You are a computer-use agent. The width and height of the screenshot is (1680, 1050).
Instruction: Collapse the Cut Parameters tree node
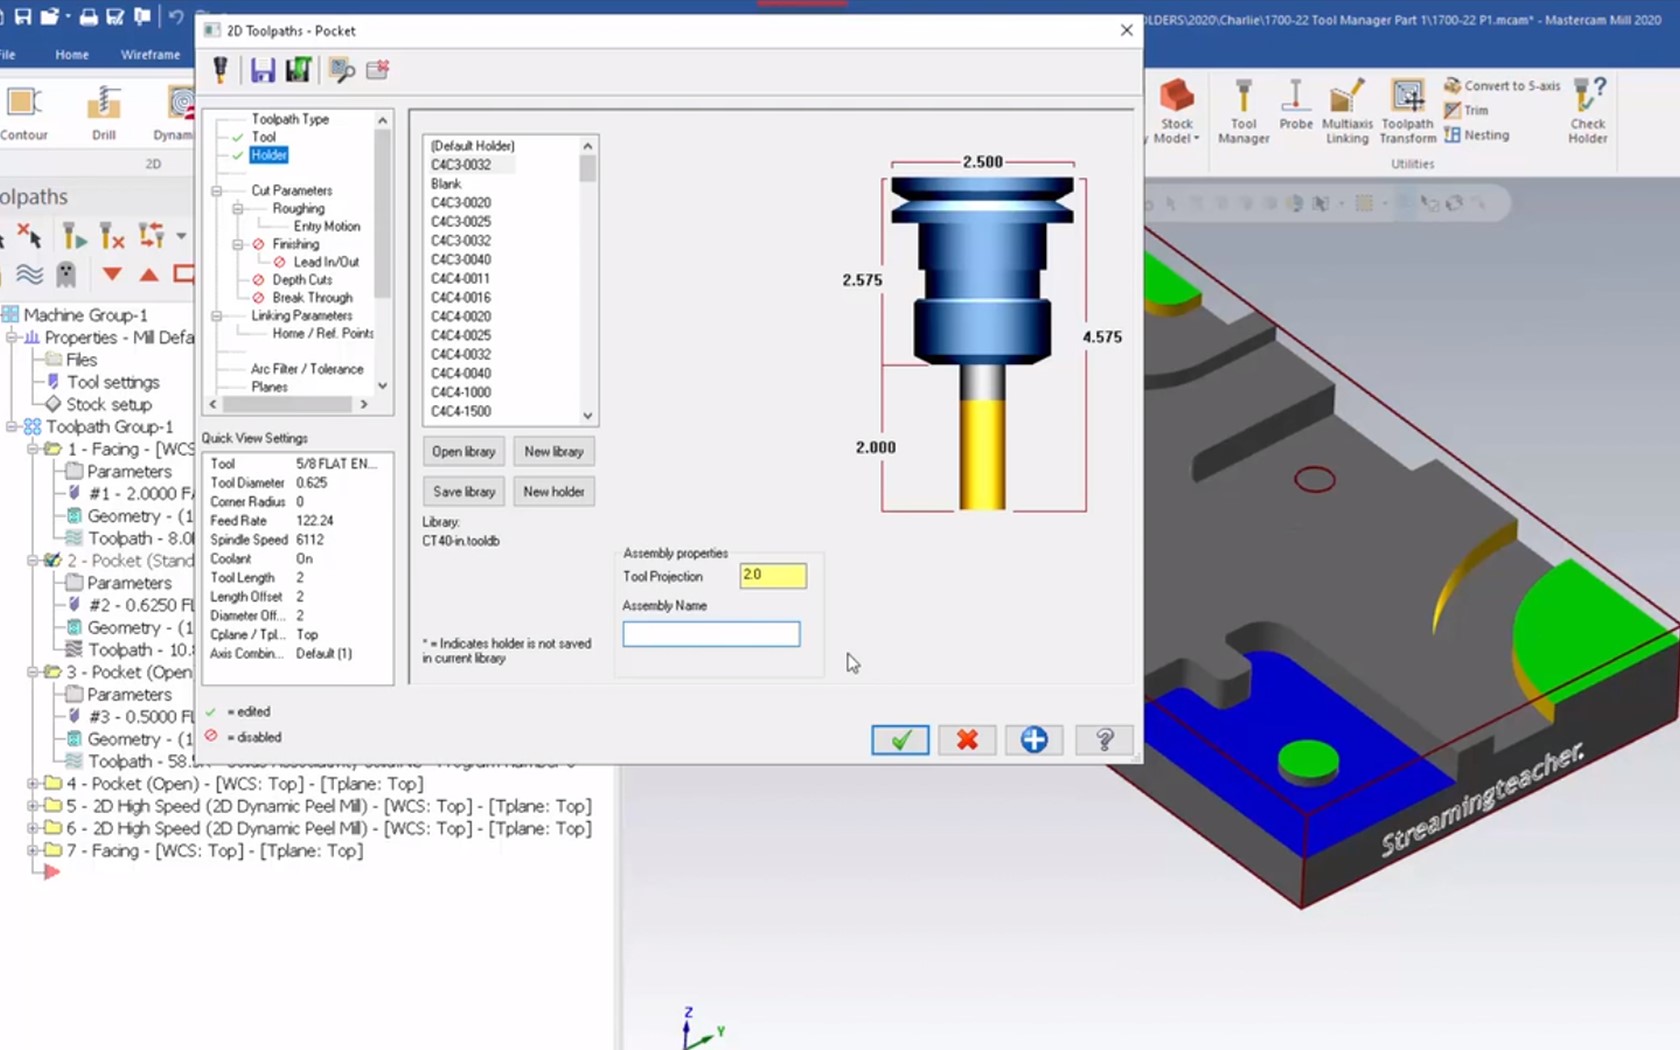(216, 190)
